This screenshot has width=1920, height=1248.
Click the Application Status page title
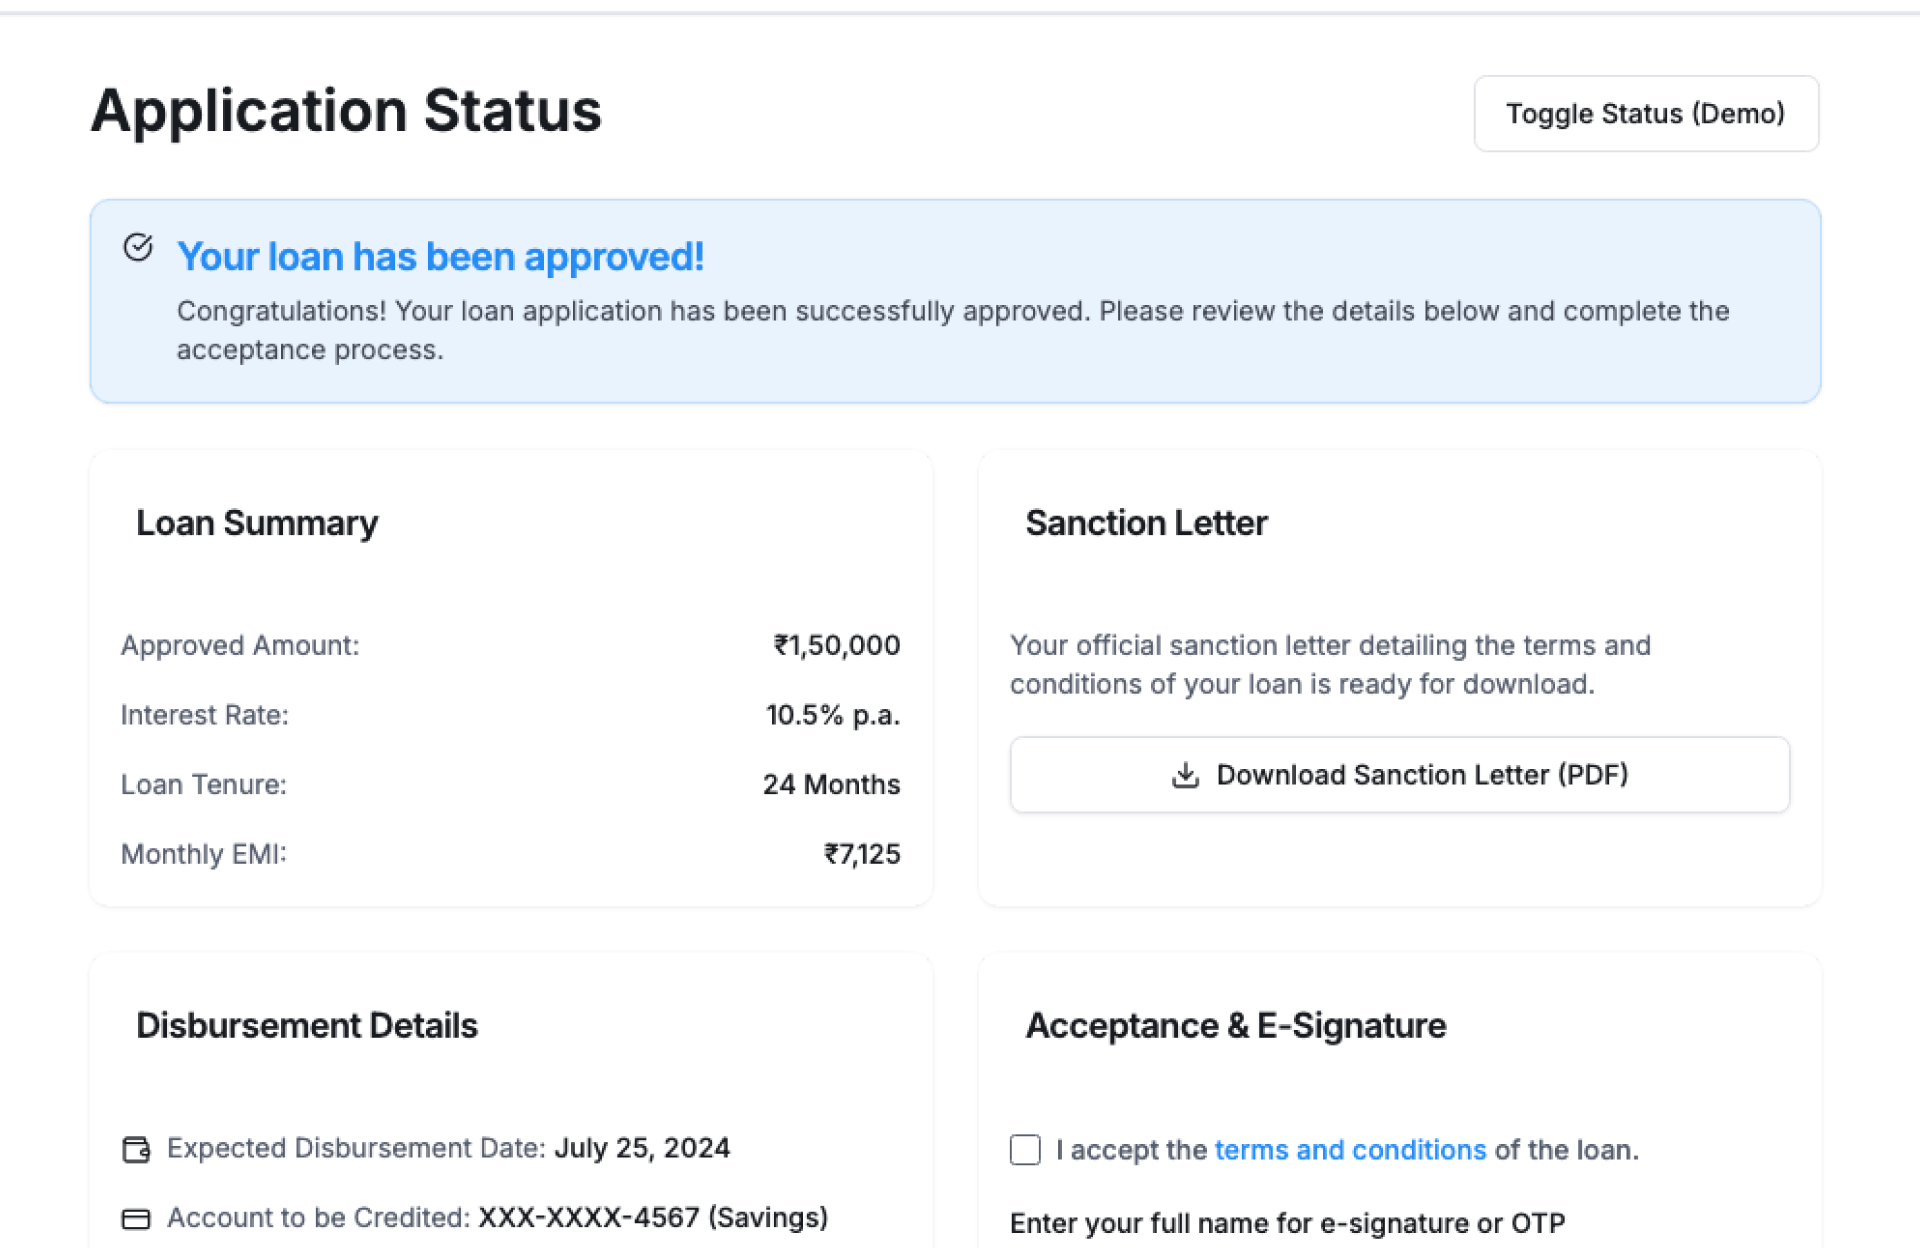346,110
